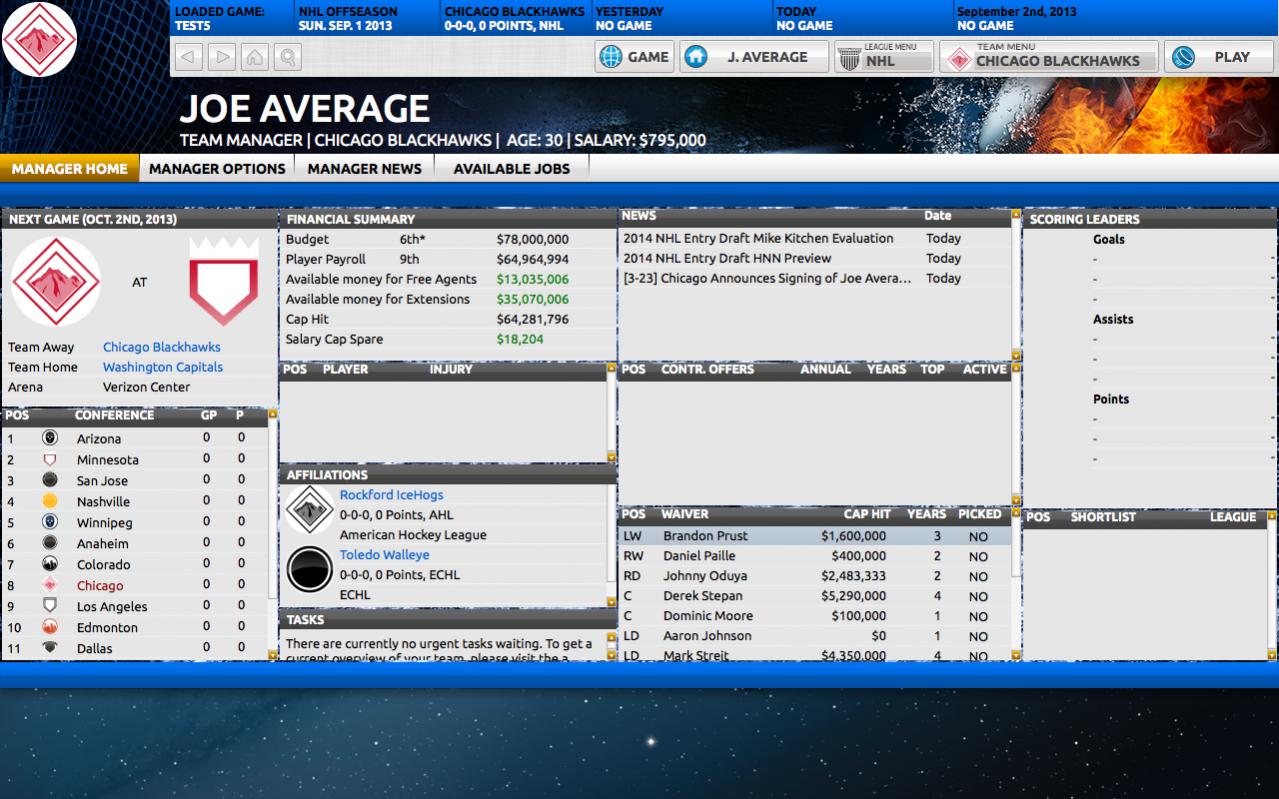The image size is (1279, 799).
Task: Open the Team Menu Chicago Blackhawks dropdown
Action: point(1048,57)
